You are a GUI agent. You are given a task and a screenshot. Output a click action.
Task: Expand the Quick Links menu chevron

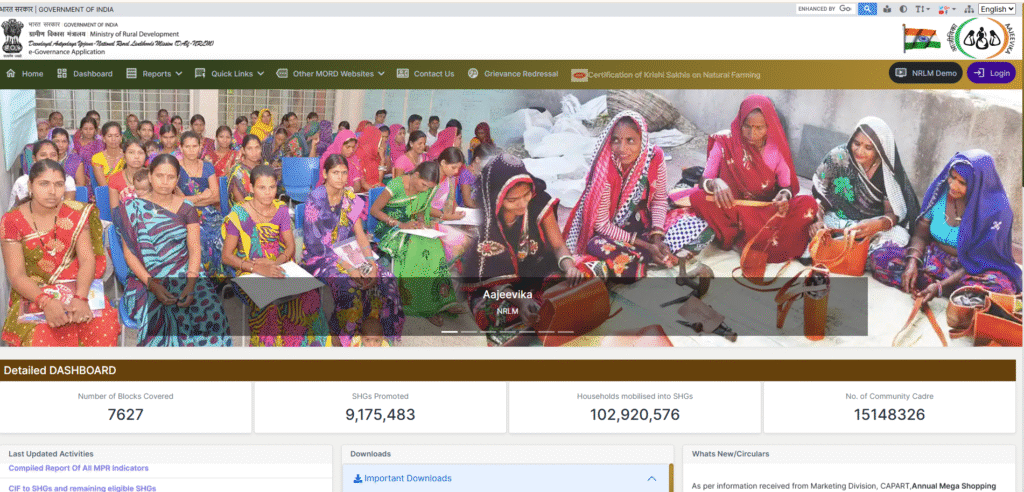coord(261,74)
